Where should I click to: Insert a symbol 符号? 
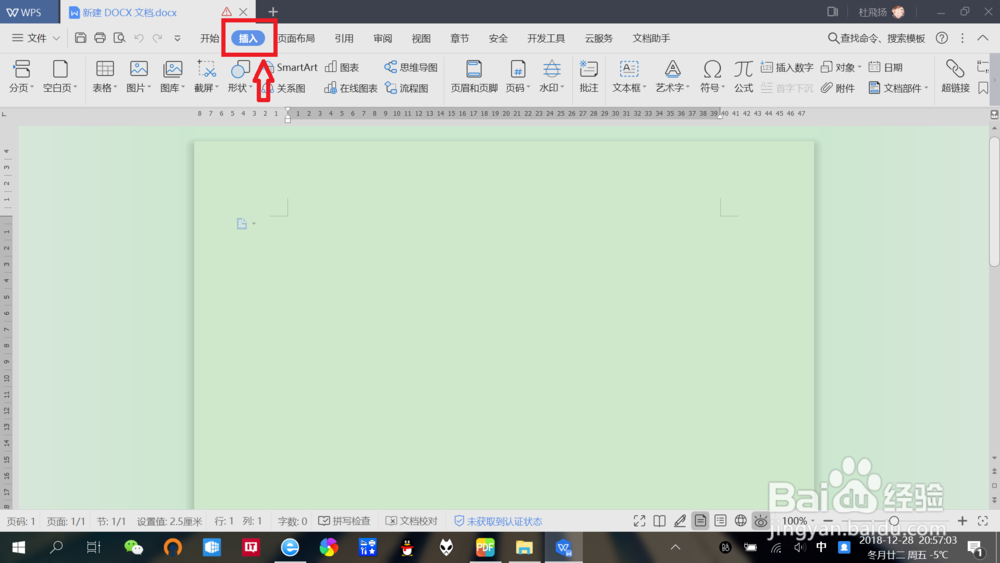click(712, 76)
